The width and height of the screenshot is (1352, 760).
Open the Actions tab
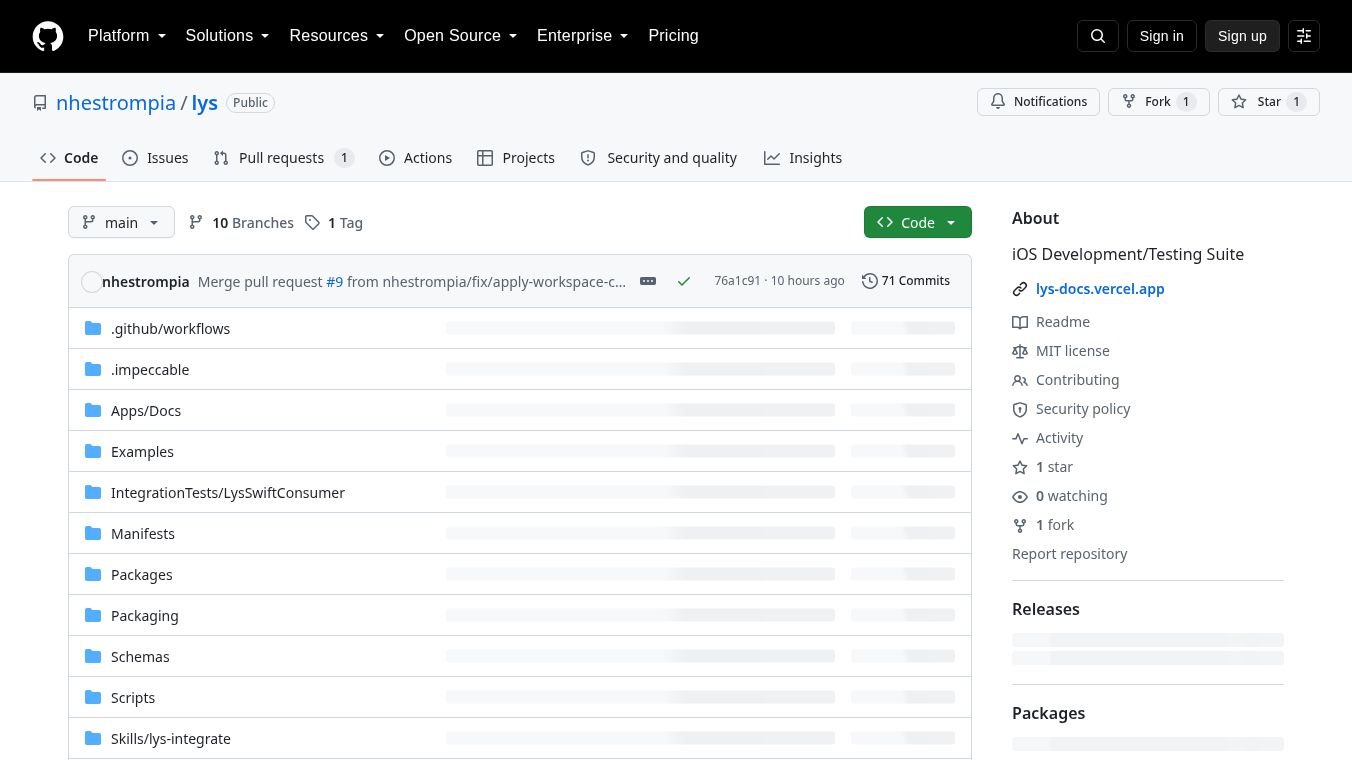[x=415, y=158]
